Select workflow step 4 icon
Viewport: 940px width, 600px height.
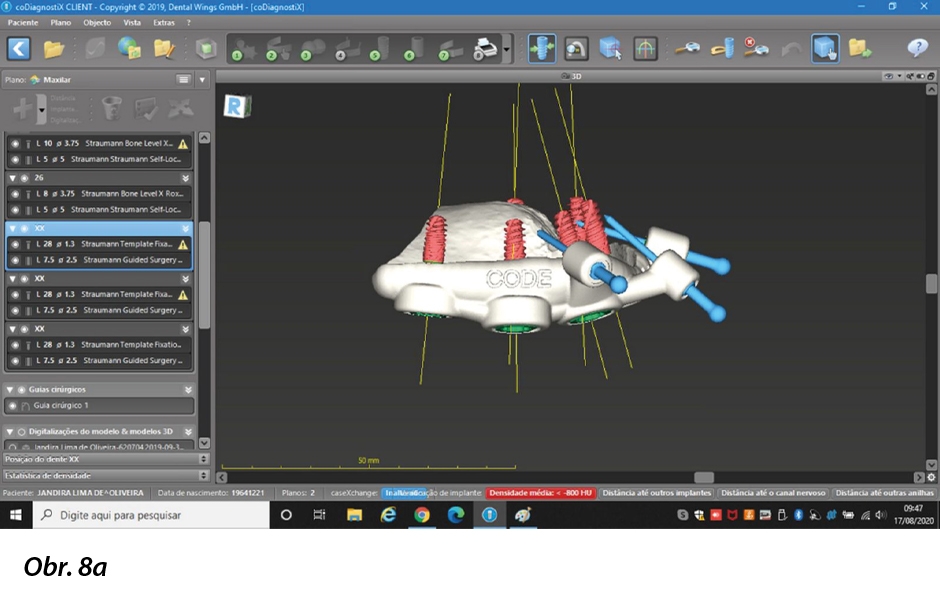pos(347,49)
